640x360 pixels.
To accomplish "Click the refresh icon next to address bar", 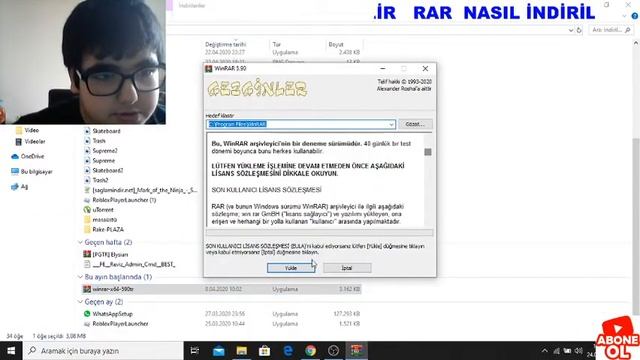I will coord(579,30).
